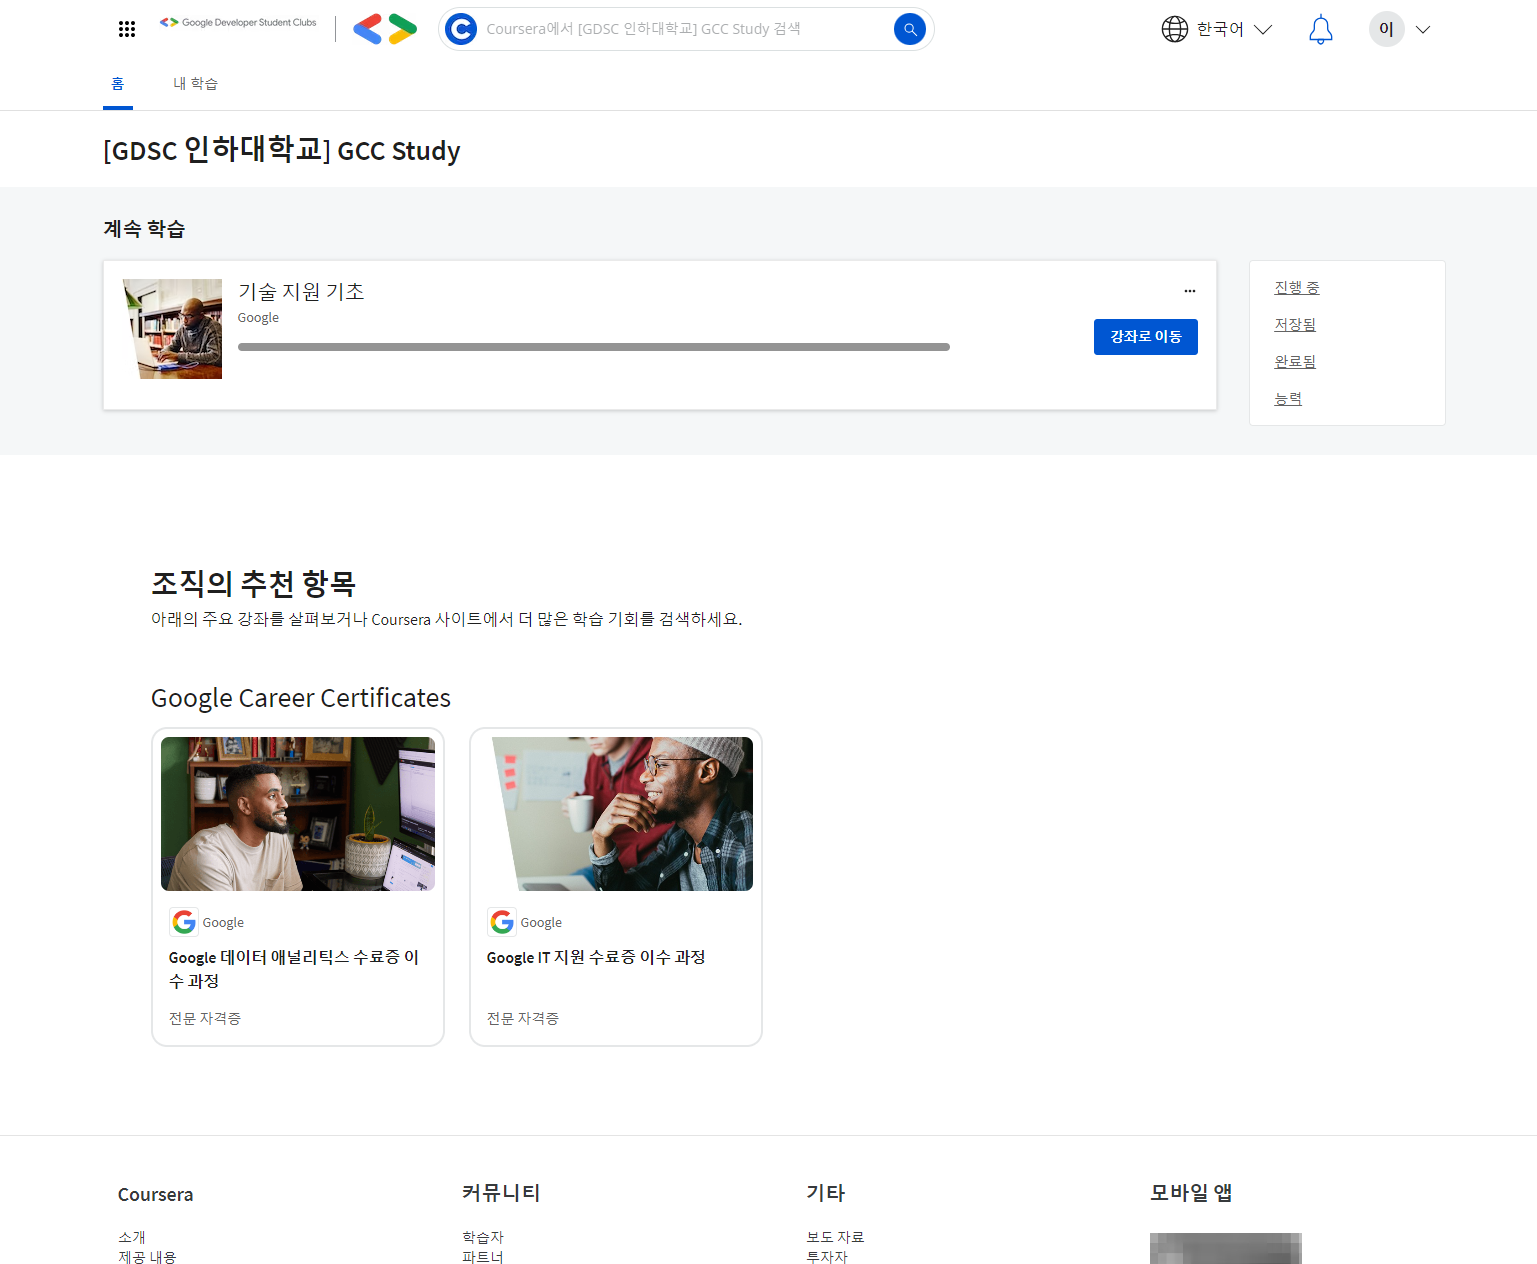Click the colorful GDSC bracket logo
1537x1264 pixels.
coord(385,29)
